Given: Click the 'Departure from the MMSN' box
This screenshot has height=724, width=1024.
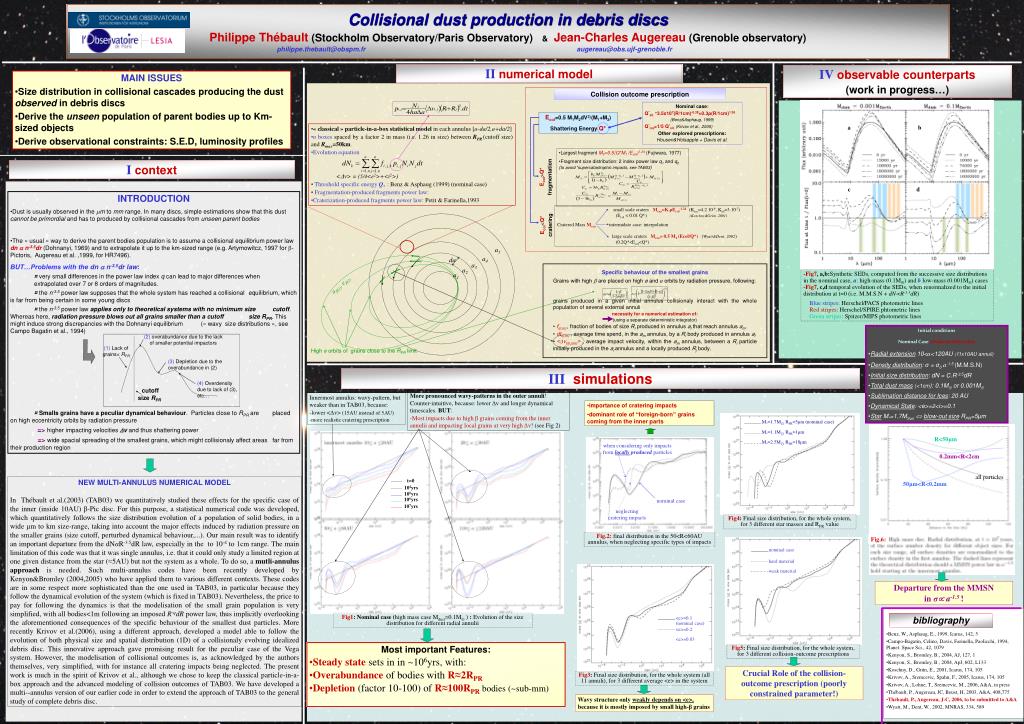Looking at the screenshot, I should (944, 593).
